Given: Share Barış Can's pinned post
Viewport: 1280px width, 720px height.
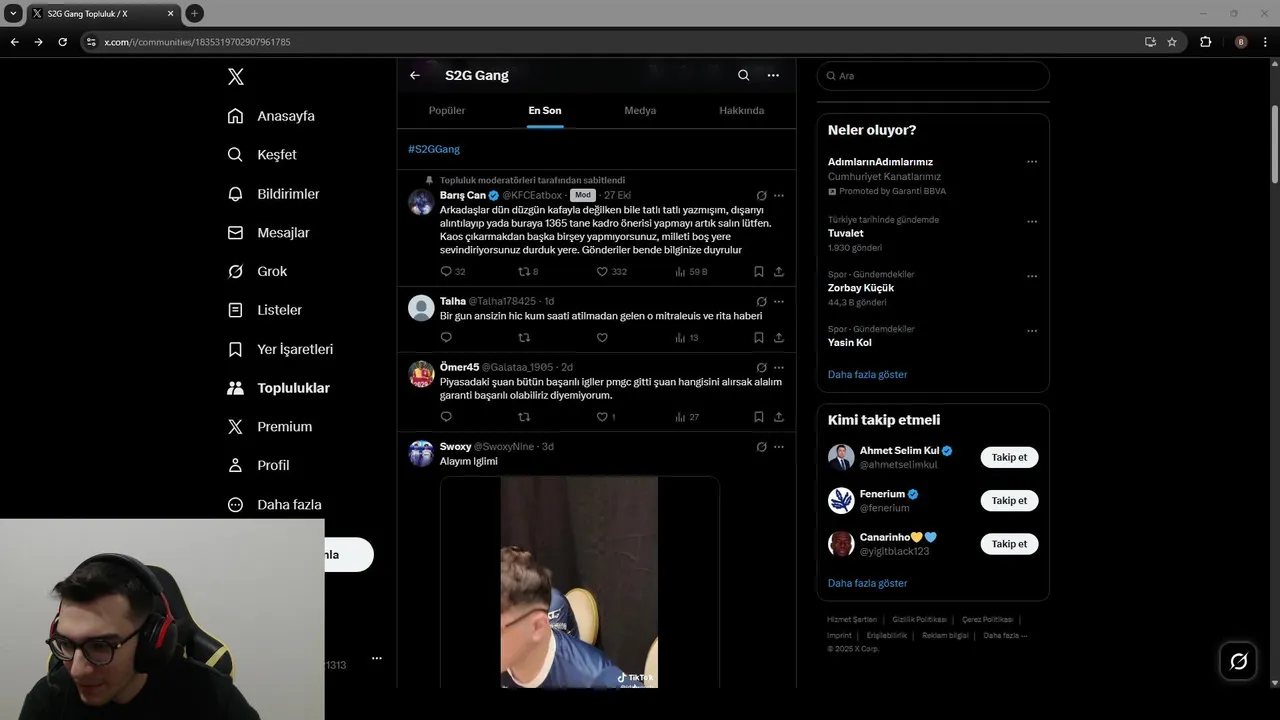Looking at the screenshot, I should [779, 271].
